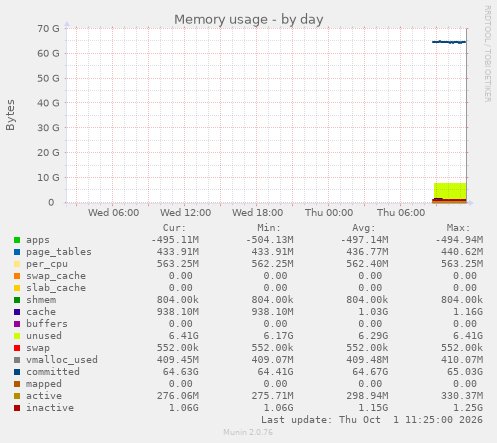The width and height of the screenshot is (497, 443).
Task: Click the page_tables legend color swatch
Action: (x=17, y=252)
